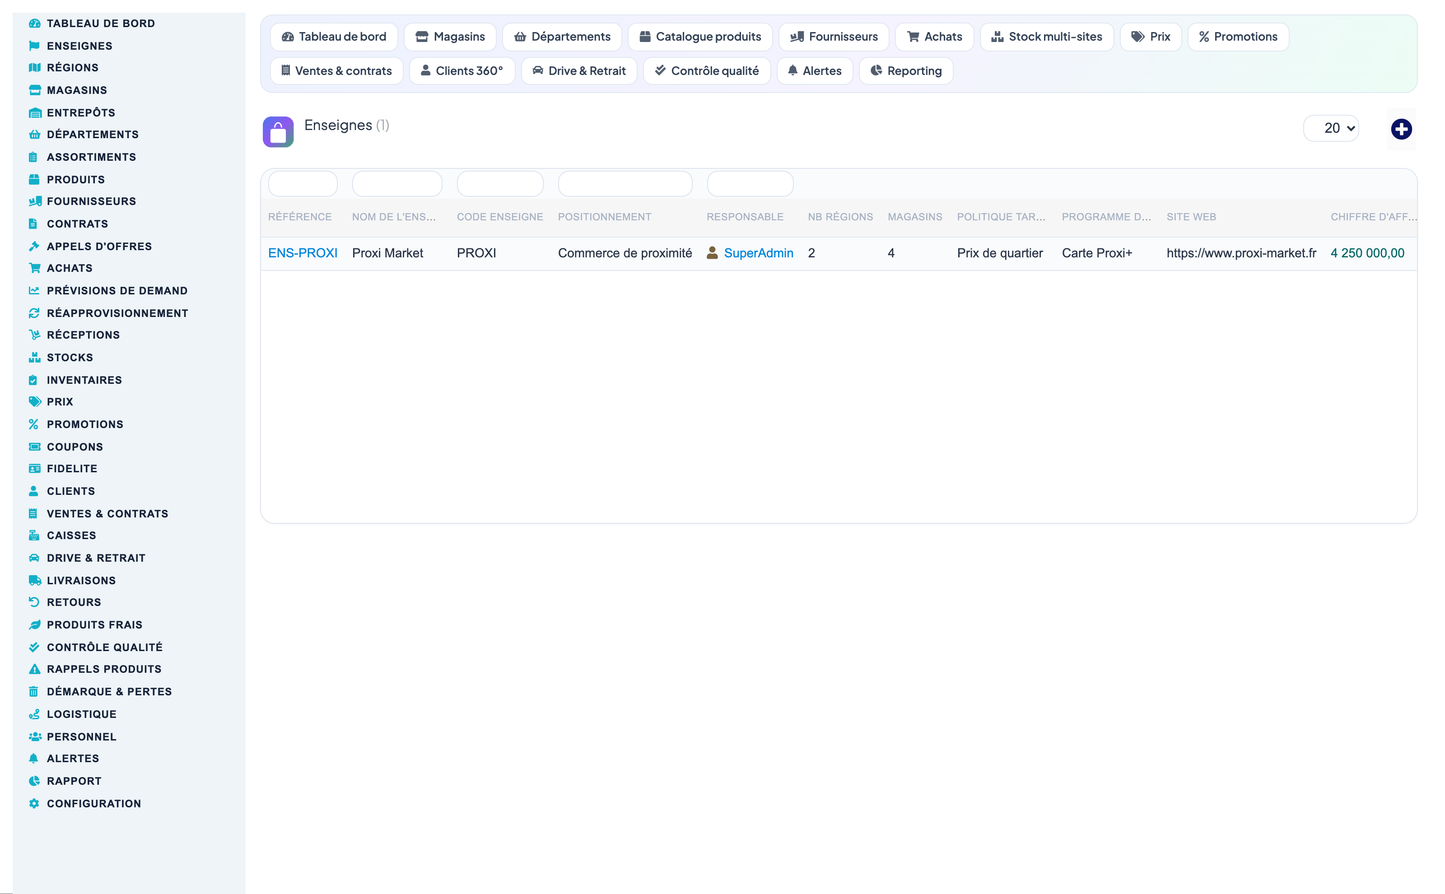1445x894 pixels.
Task: Open the Fournisseurs top tab
Action: pos(834,37)
